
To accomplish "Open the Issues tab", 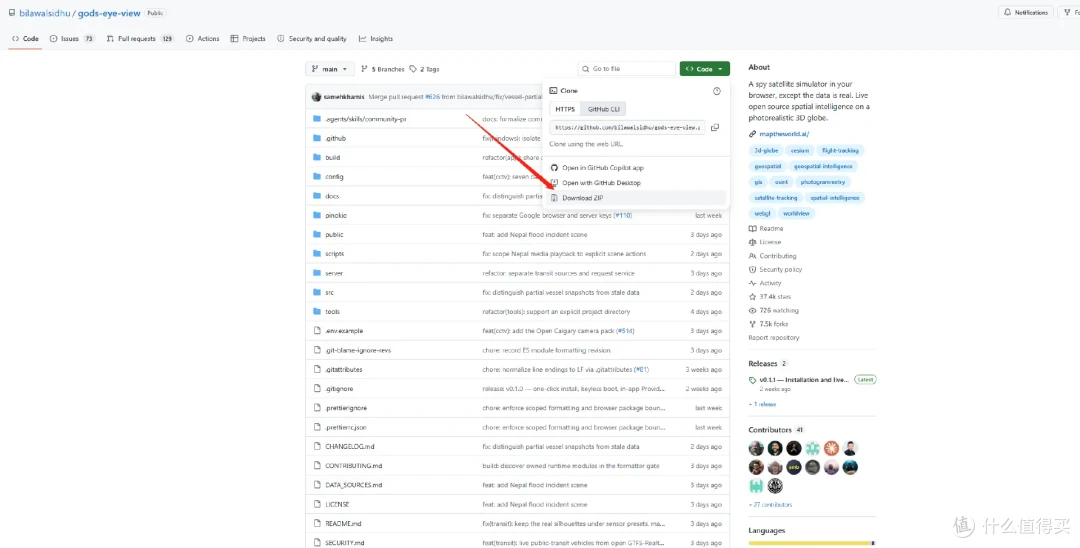I will pos(72,39).
